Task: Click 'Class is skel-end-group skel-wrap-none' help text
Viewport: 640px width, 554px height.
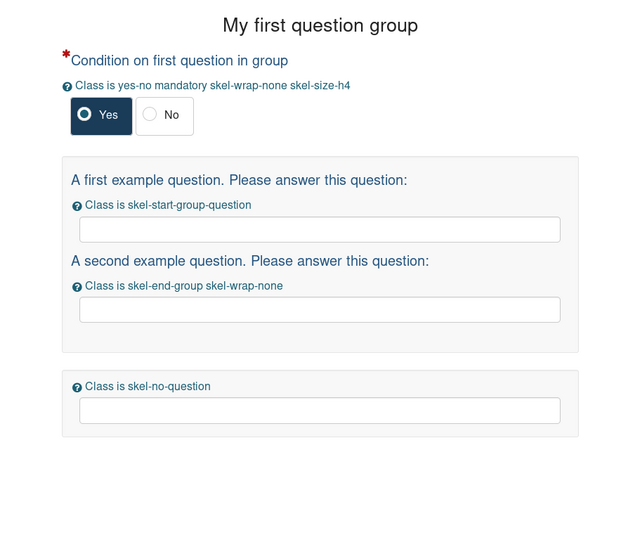Action: pyautogui.click(x=184, y=286)
